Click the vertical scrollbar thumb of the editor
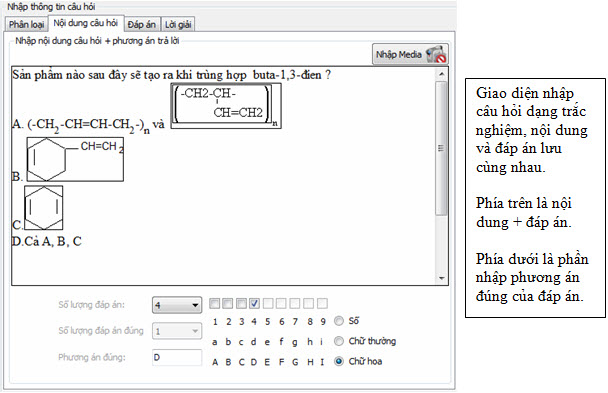Screen dimensions: 608x393 (x=441, y=148)
